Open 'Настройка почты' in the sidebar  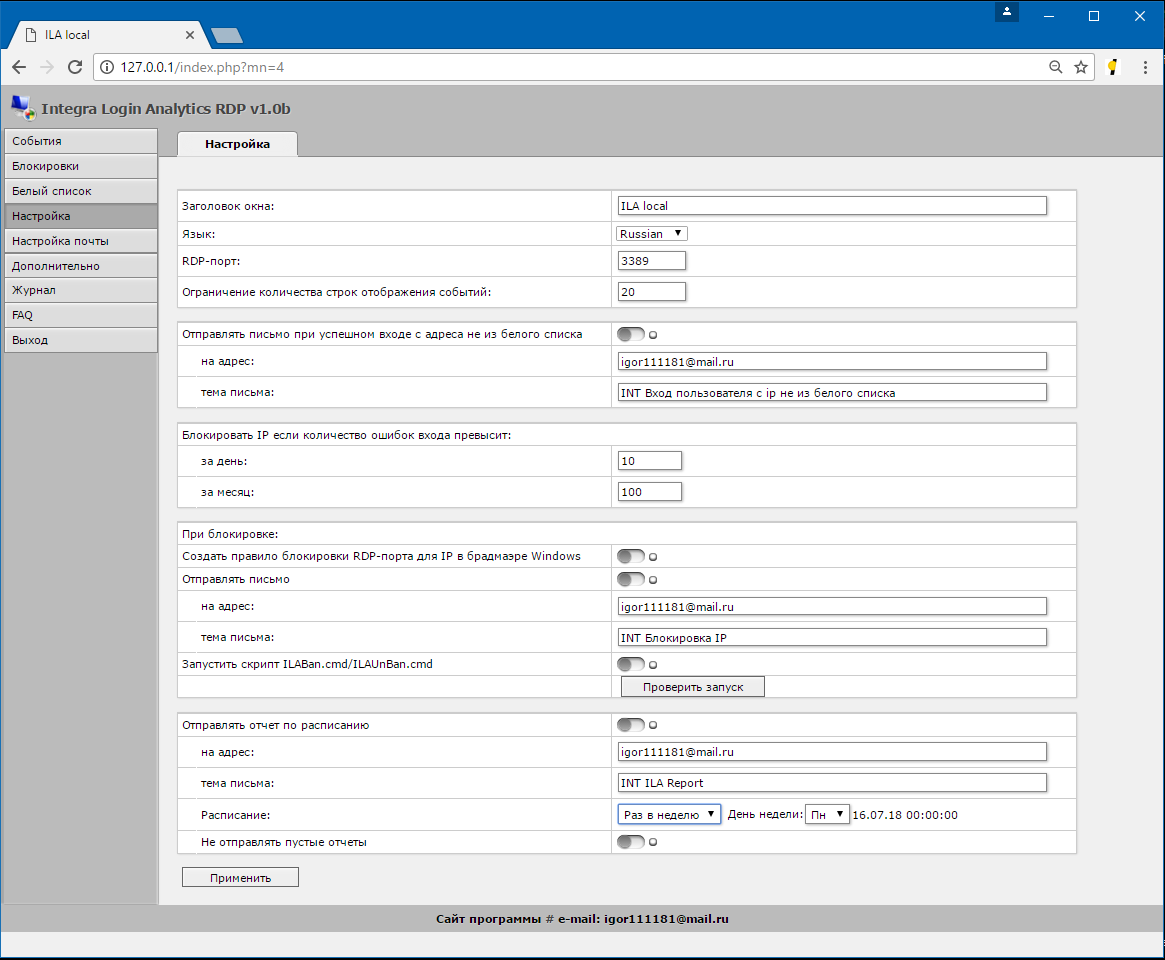[x=80, y=241]
